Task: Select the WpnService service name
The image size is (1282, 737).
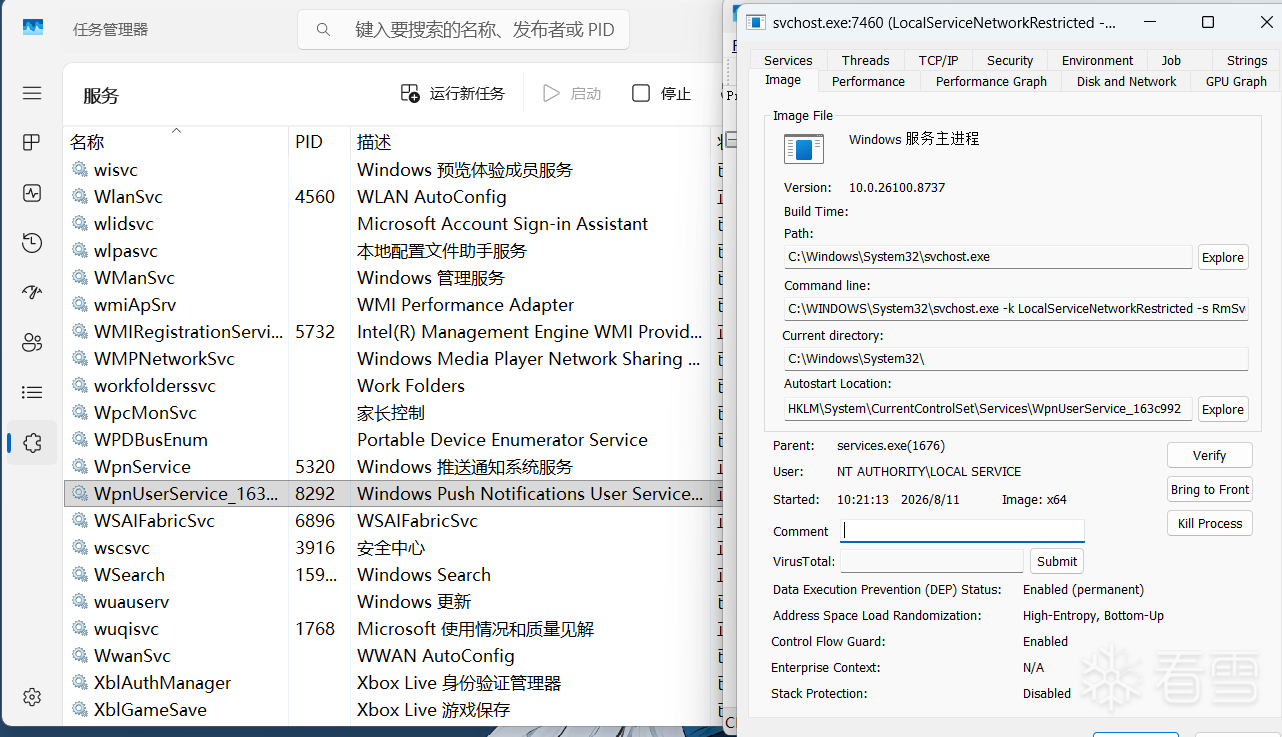Action: click(142, 467)
